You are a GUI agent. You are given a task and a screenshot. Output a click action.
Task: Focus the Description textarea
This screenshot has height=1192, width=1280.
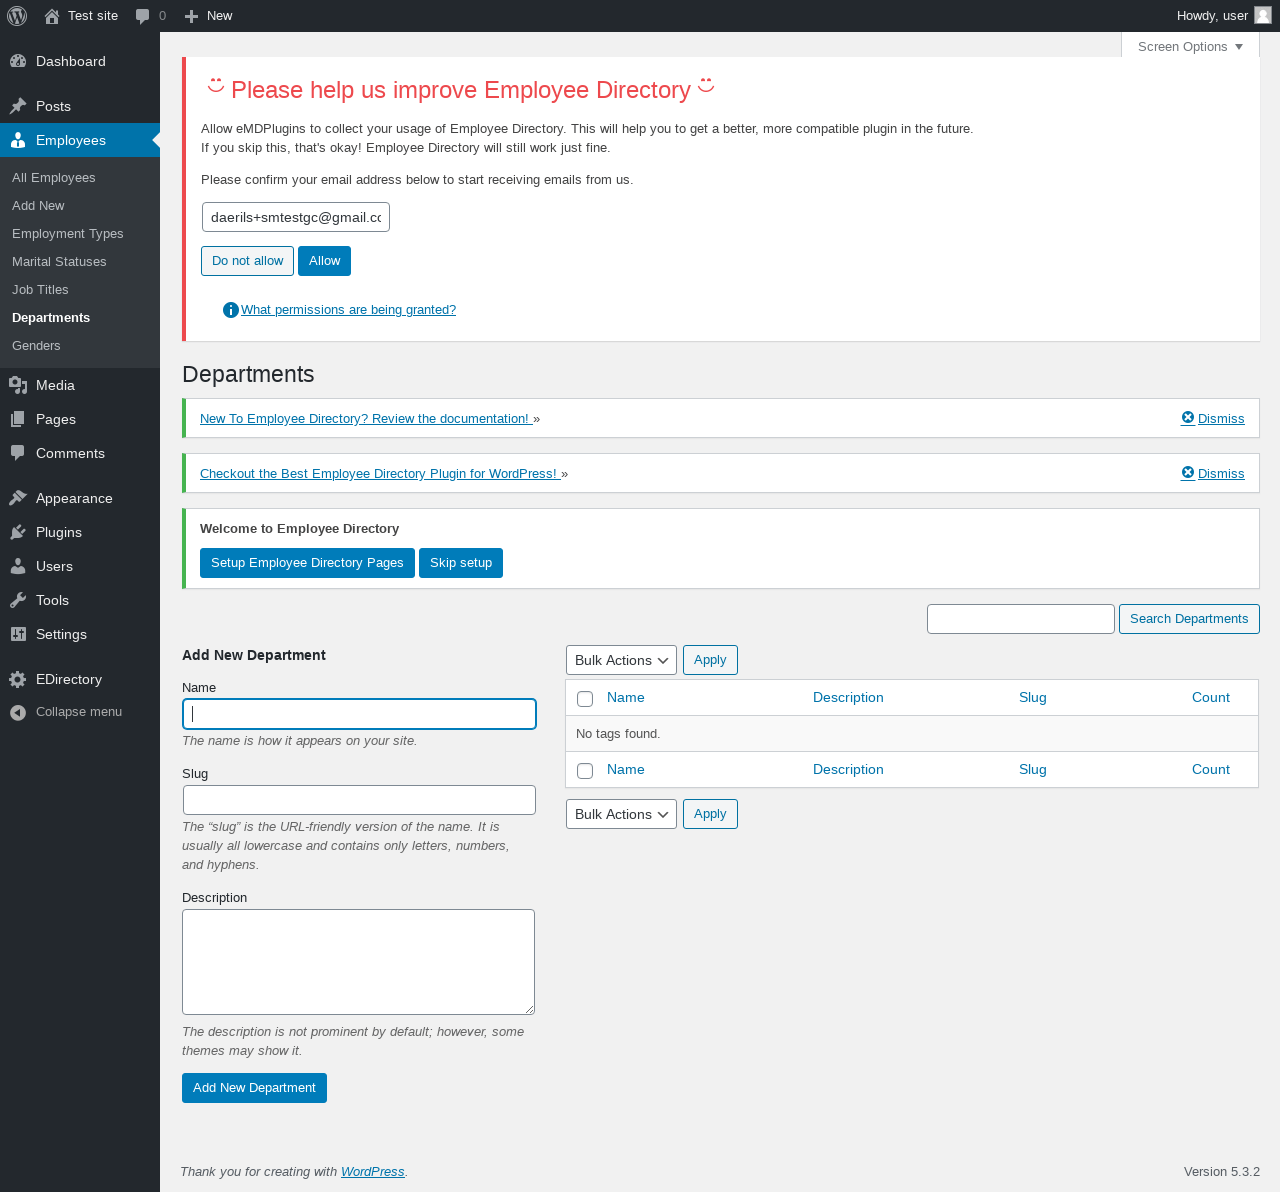click(358, 962)
